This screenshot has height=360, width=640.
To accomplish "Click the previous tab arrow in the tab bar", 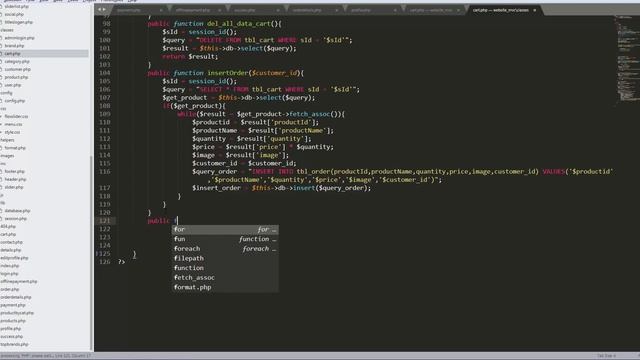I will 100,9.
